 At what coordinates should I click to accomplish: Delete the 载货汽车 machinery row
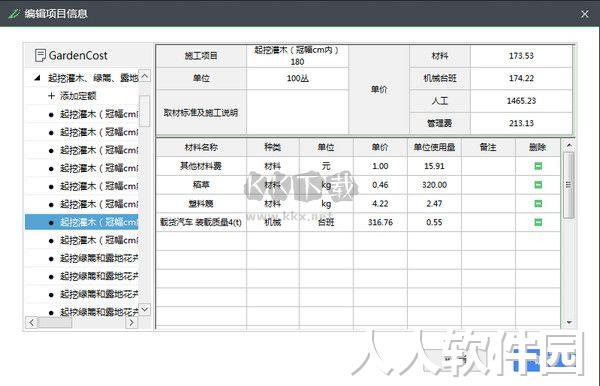[x=538, y=222]
